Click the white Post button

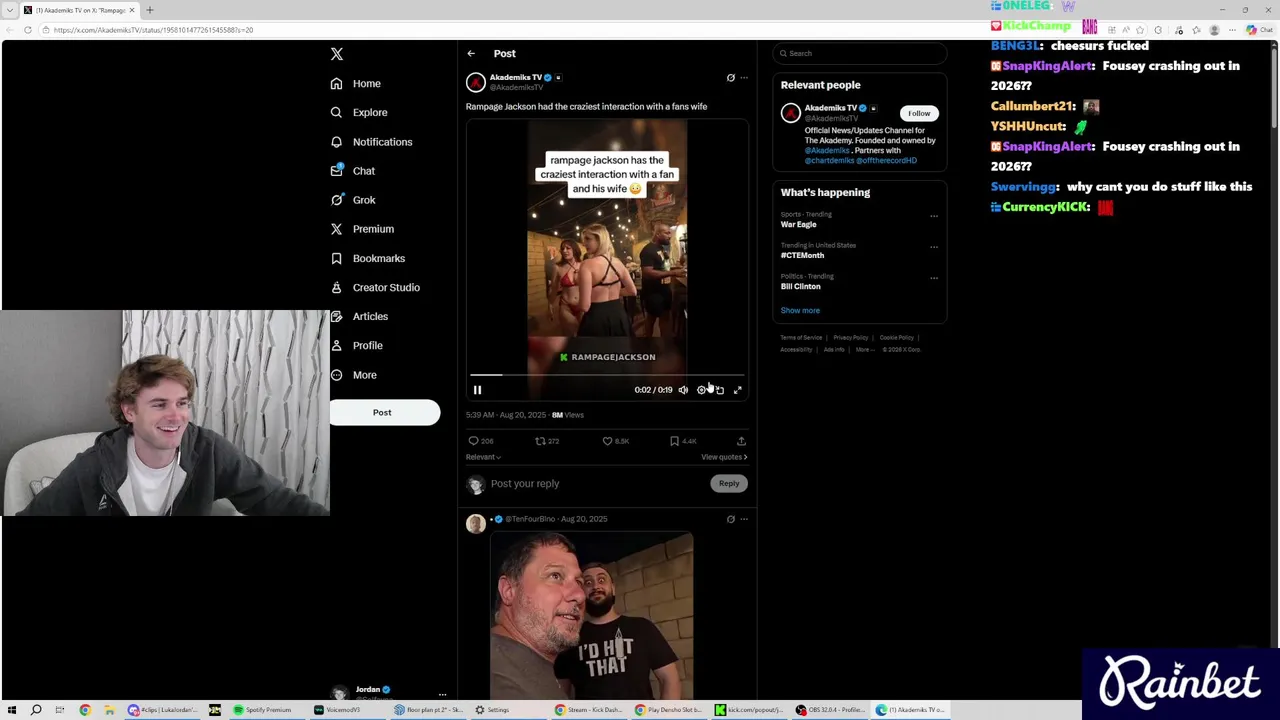pos(384,412)
